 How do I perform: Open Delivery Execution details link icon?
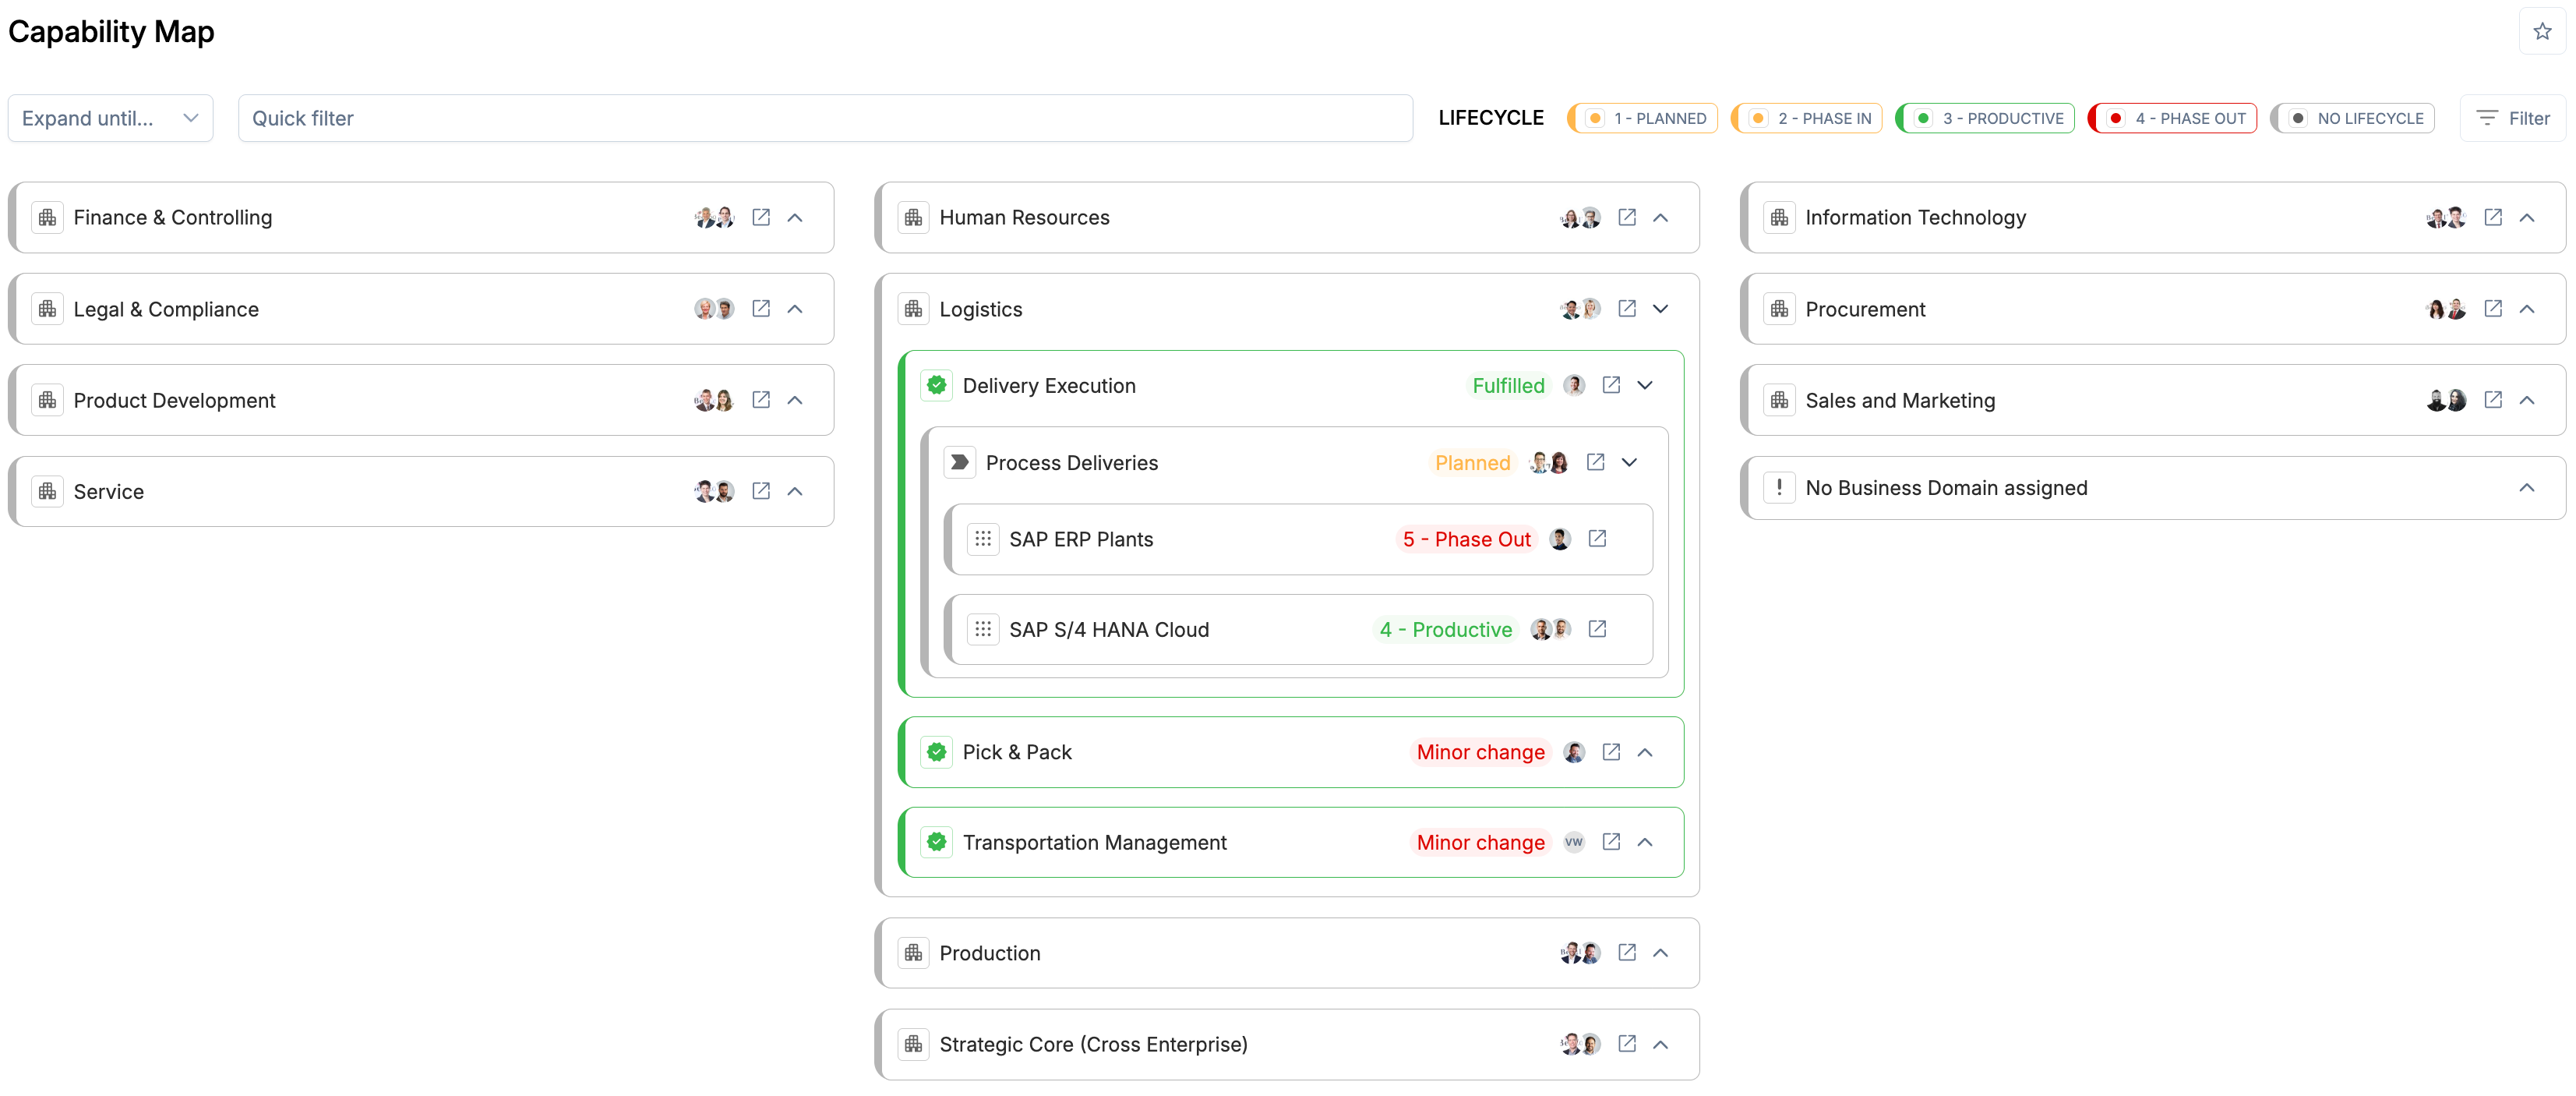tap(1611, 385)
